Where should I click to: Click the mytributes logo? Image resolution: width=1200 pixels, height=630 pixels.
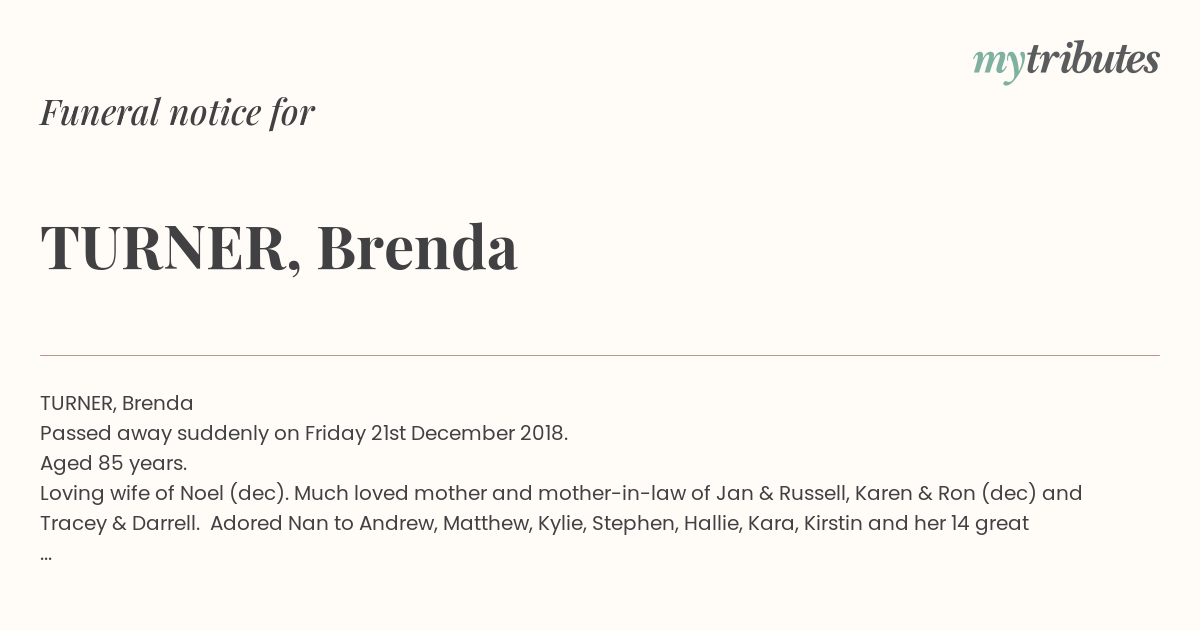(x=1066, y=61)
